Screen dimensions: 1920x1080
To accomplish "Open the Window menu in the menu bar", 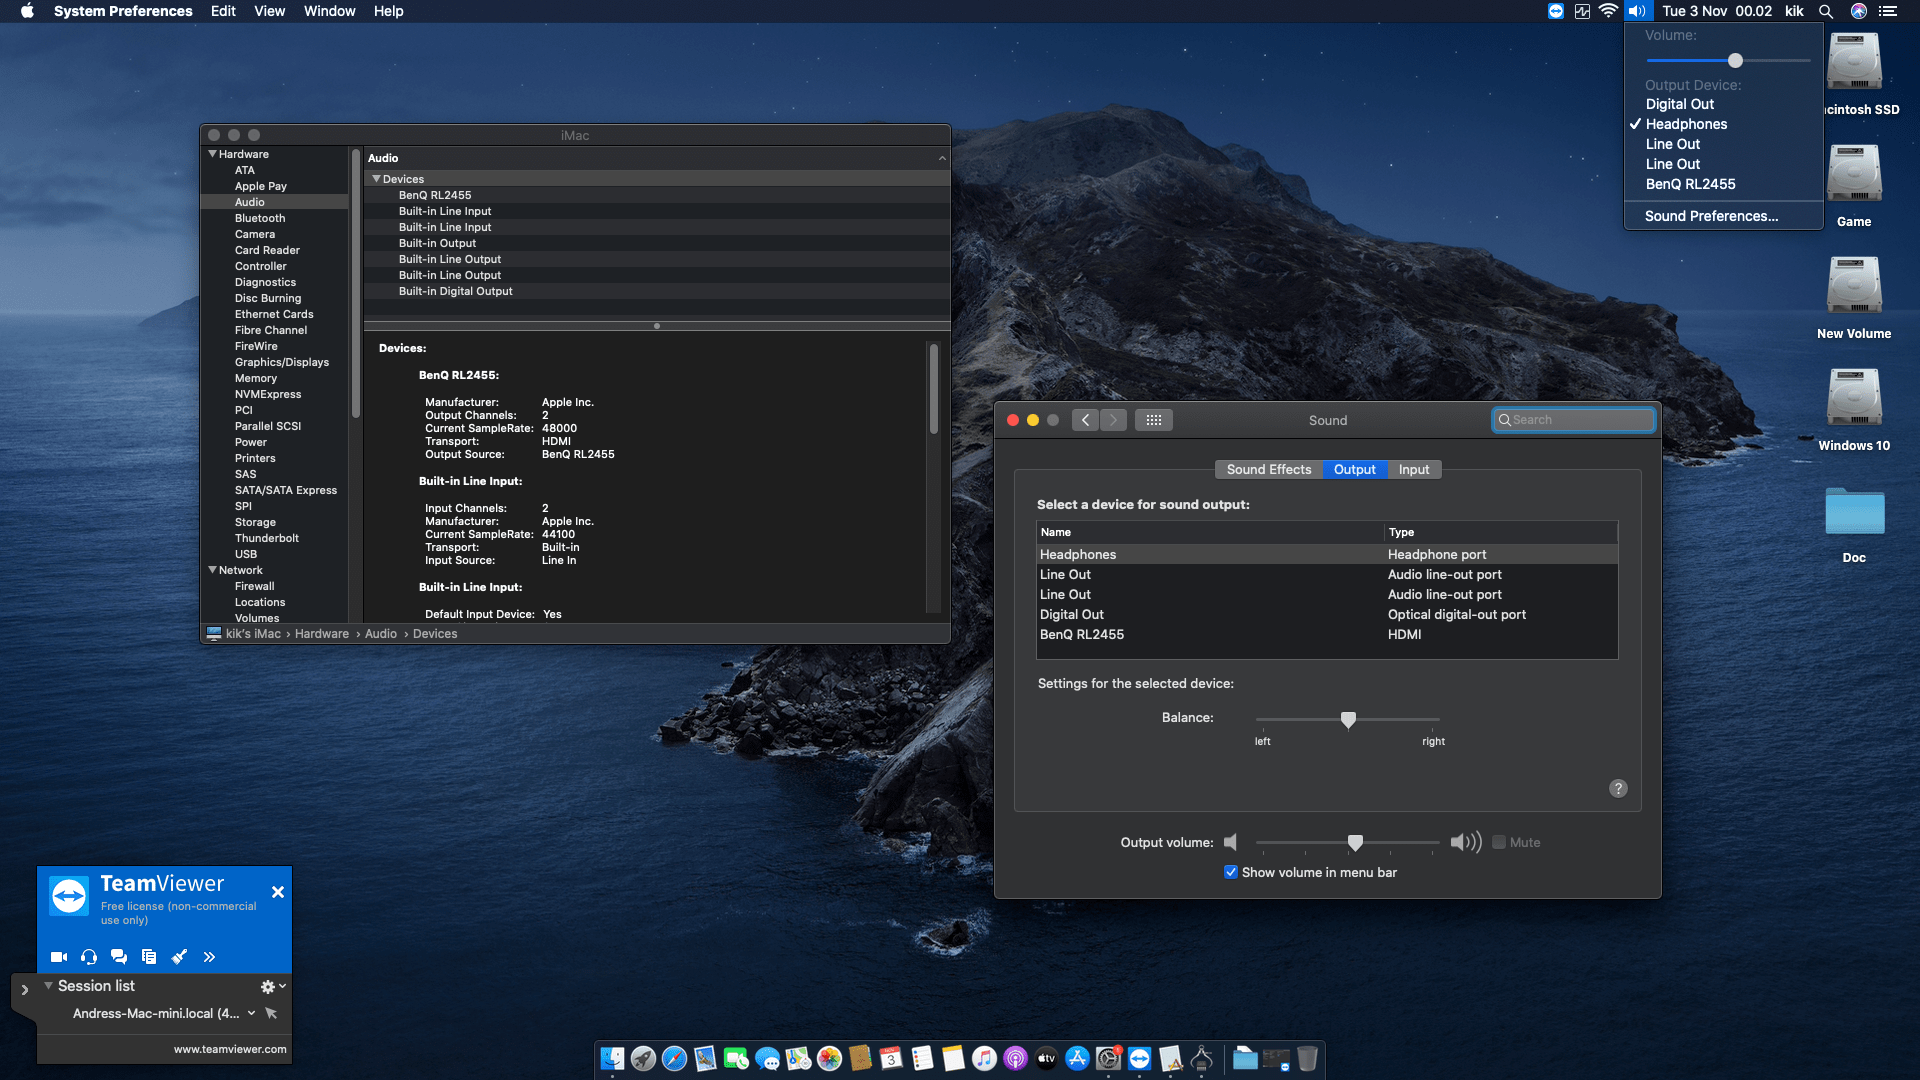I will (329, 11).
